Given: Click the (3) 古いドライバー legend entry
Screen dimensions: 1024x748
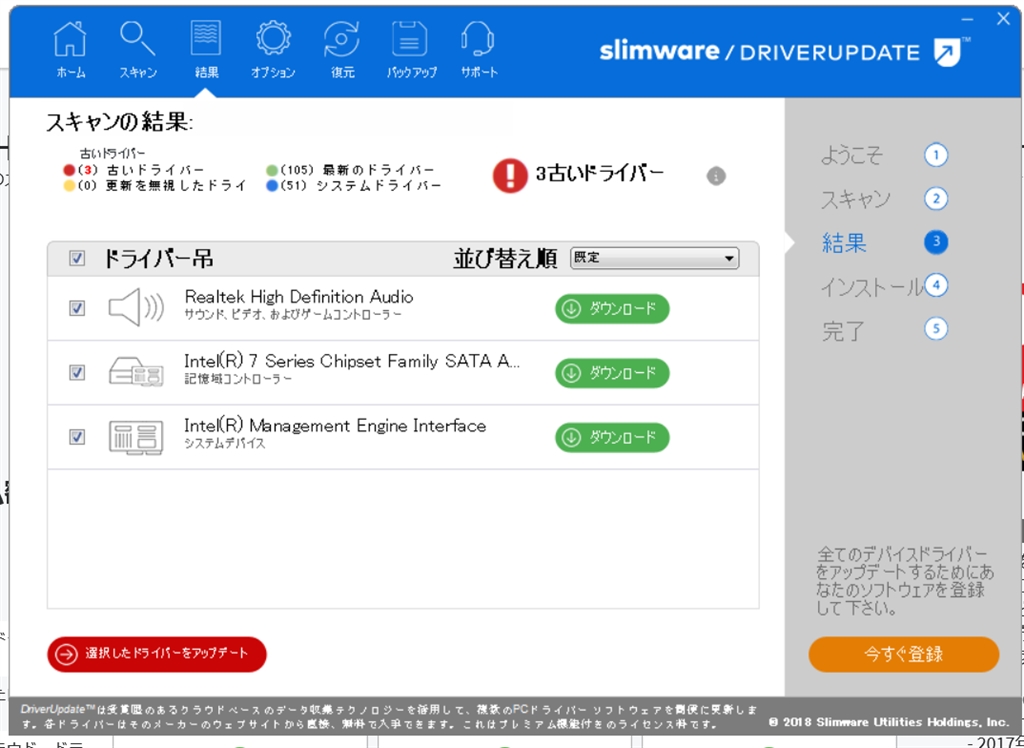Looking at the screenshot, I should (134, 171).
